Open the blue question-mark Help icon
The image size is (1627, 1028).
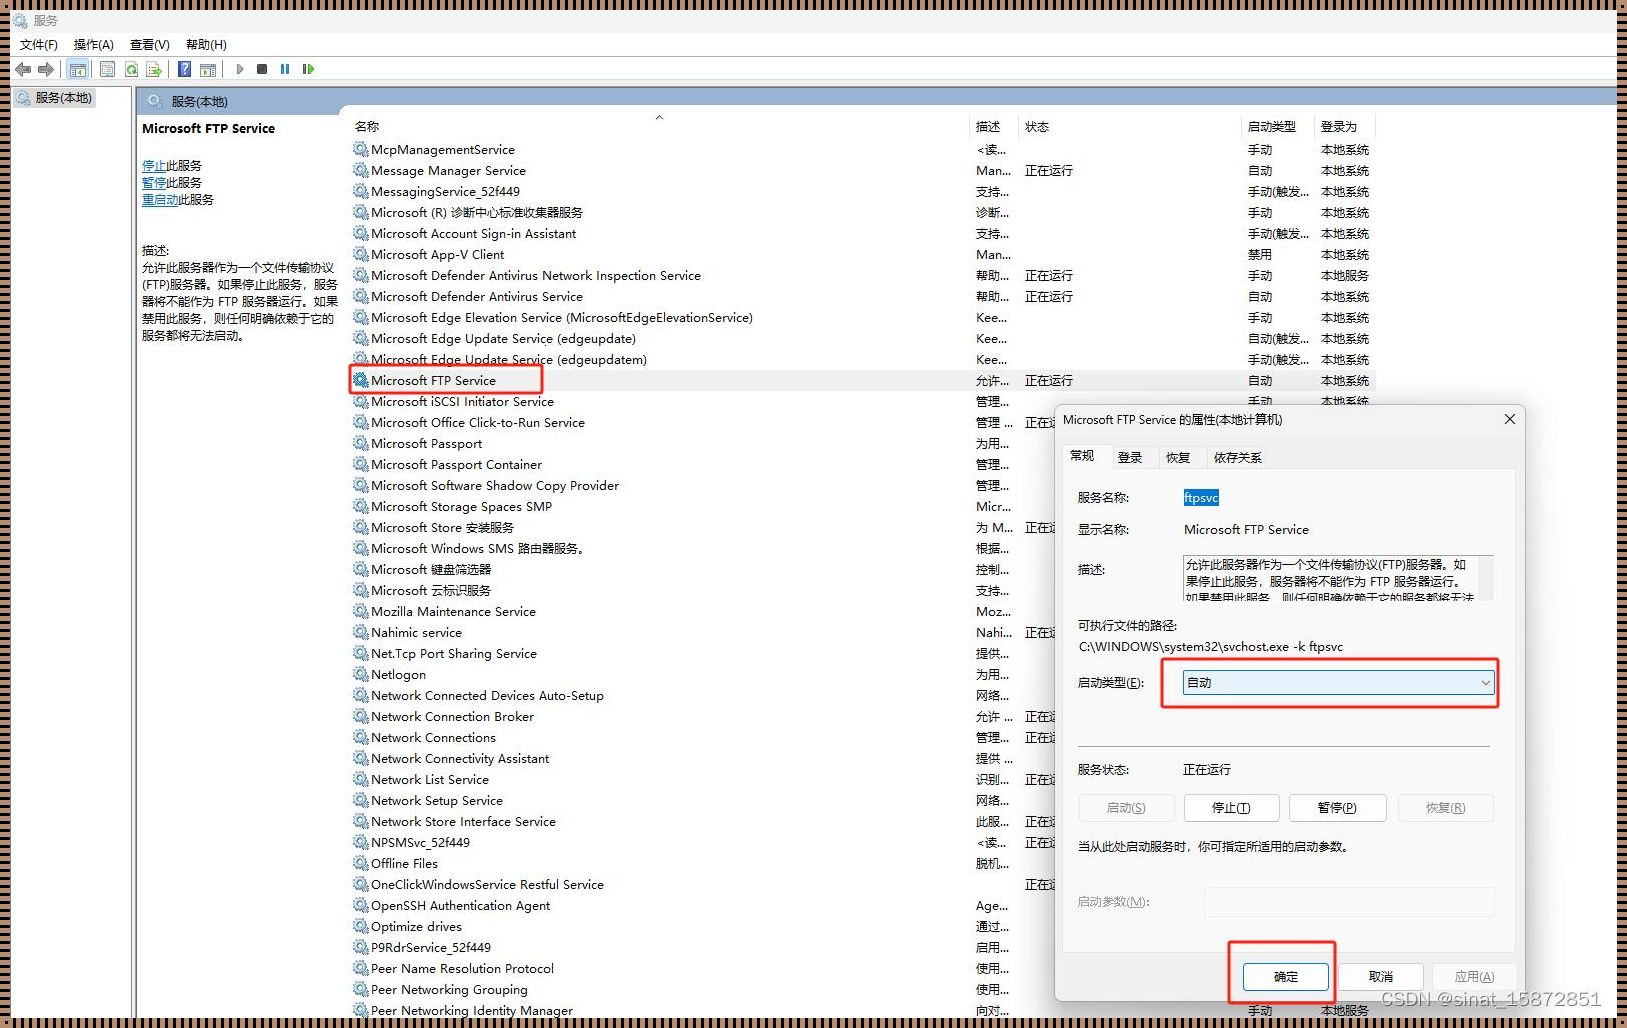(x=184, y=69)
